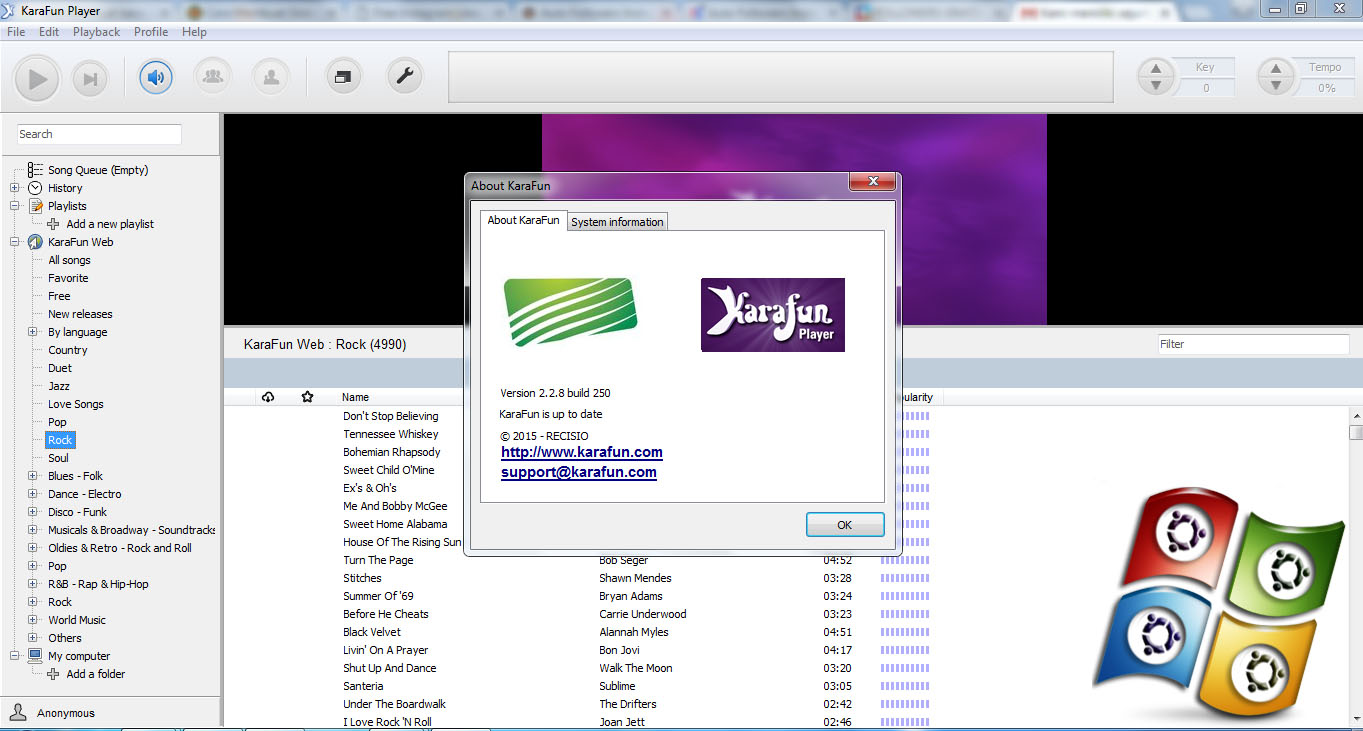This screenshot has width=1363, height=731.
Task: Switch to System information tab
Action: click(617, 222)
